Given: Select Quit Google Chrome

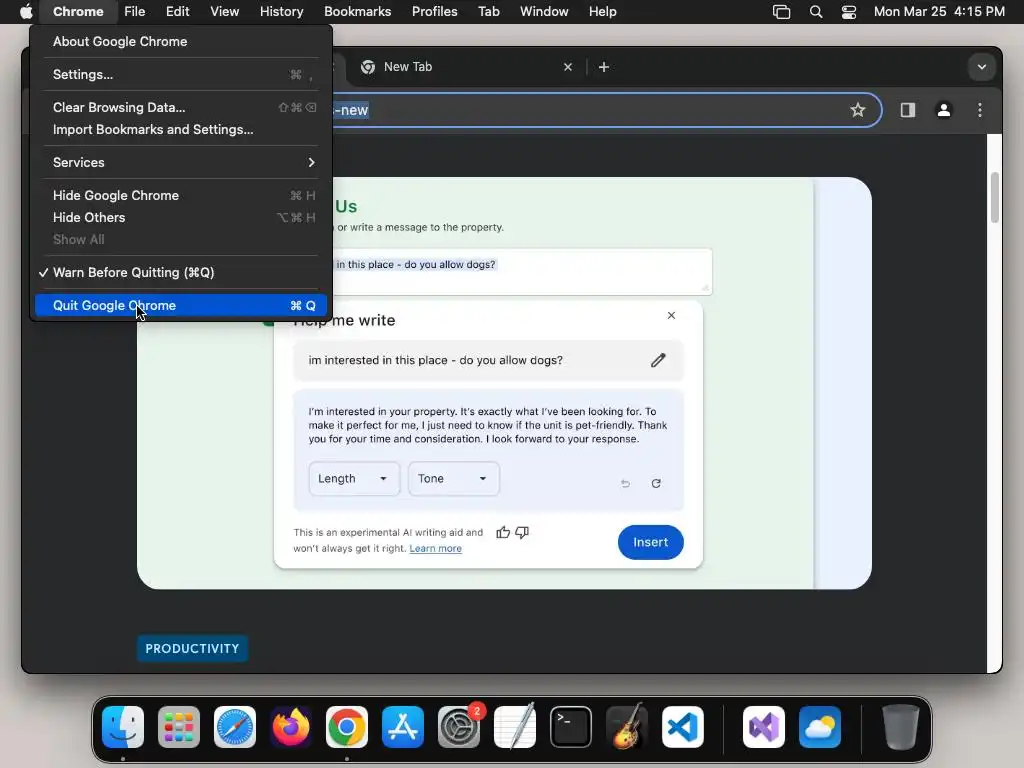Looking at the screenshot, I should point(181,305).
